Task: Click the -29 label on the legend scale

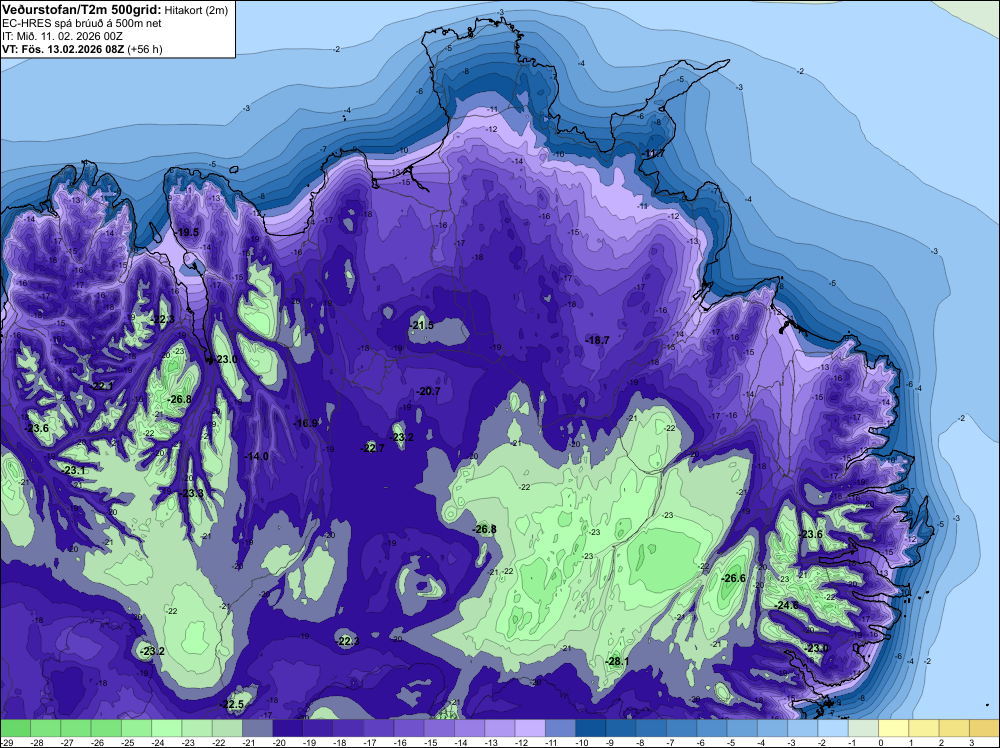Action: 6,742
